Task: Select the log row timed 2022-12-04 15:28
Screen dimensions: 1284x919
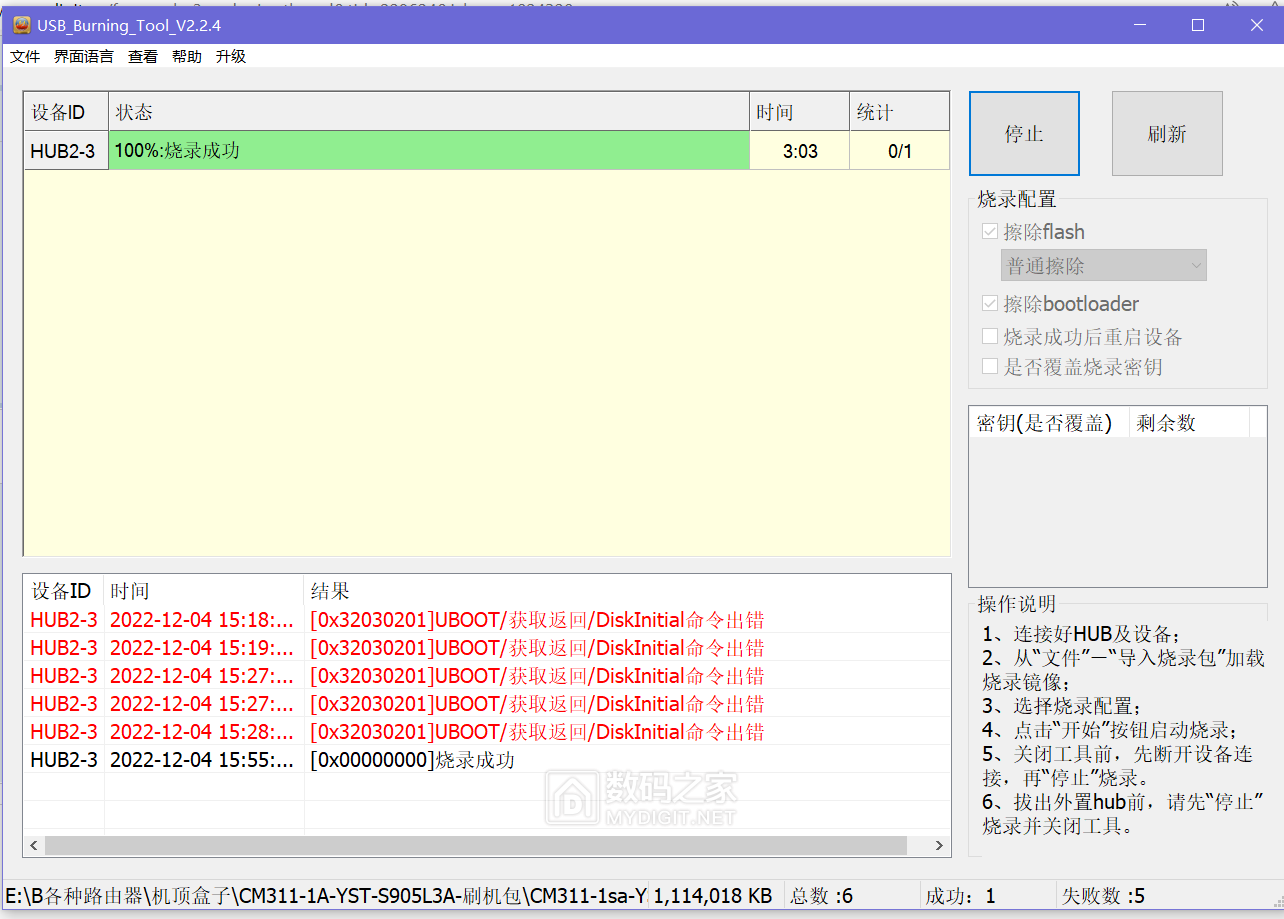Action: click(487, 732)
